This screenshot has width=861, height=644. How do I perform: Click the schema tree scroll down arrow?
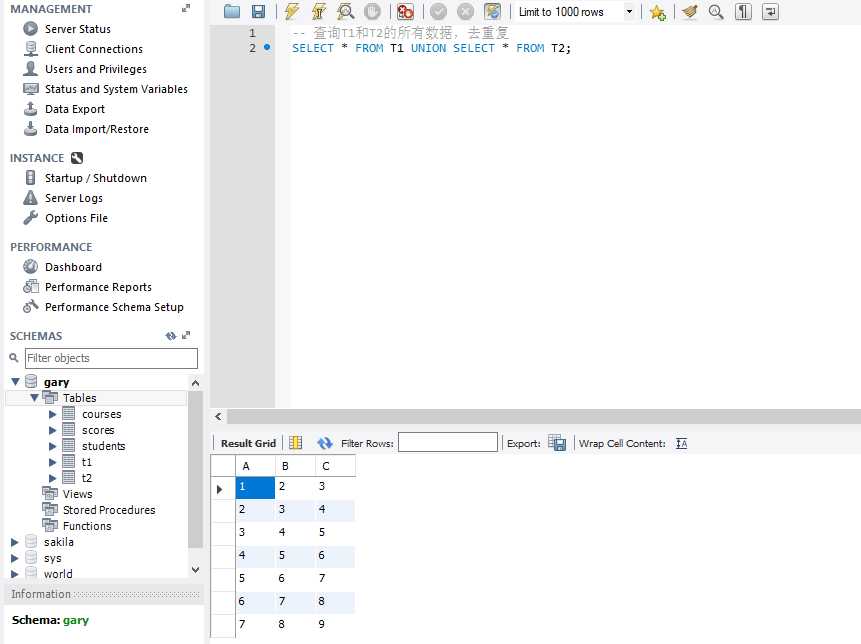(195, 570)
